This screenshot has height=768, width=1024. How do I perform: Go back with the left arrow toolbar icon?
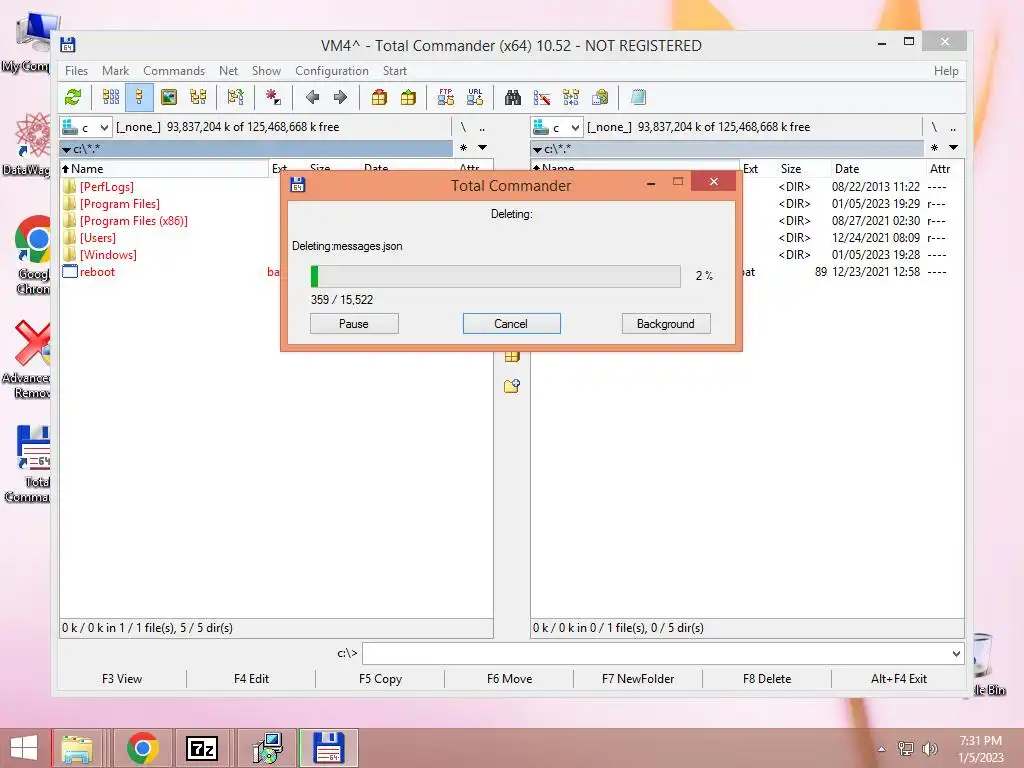pyautogui.click(x=312, y=98)
